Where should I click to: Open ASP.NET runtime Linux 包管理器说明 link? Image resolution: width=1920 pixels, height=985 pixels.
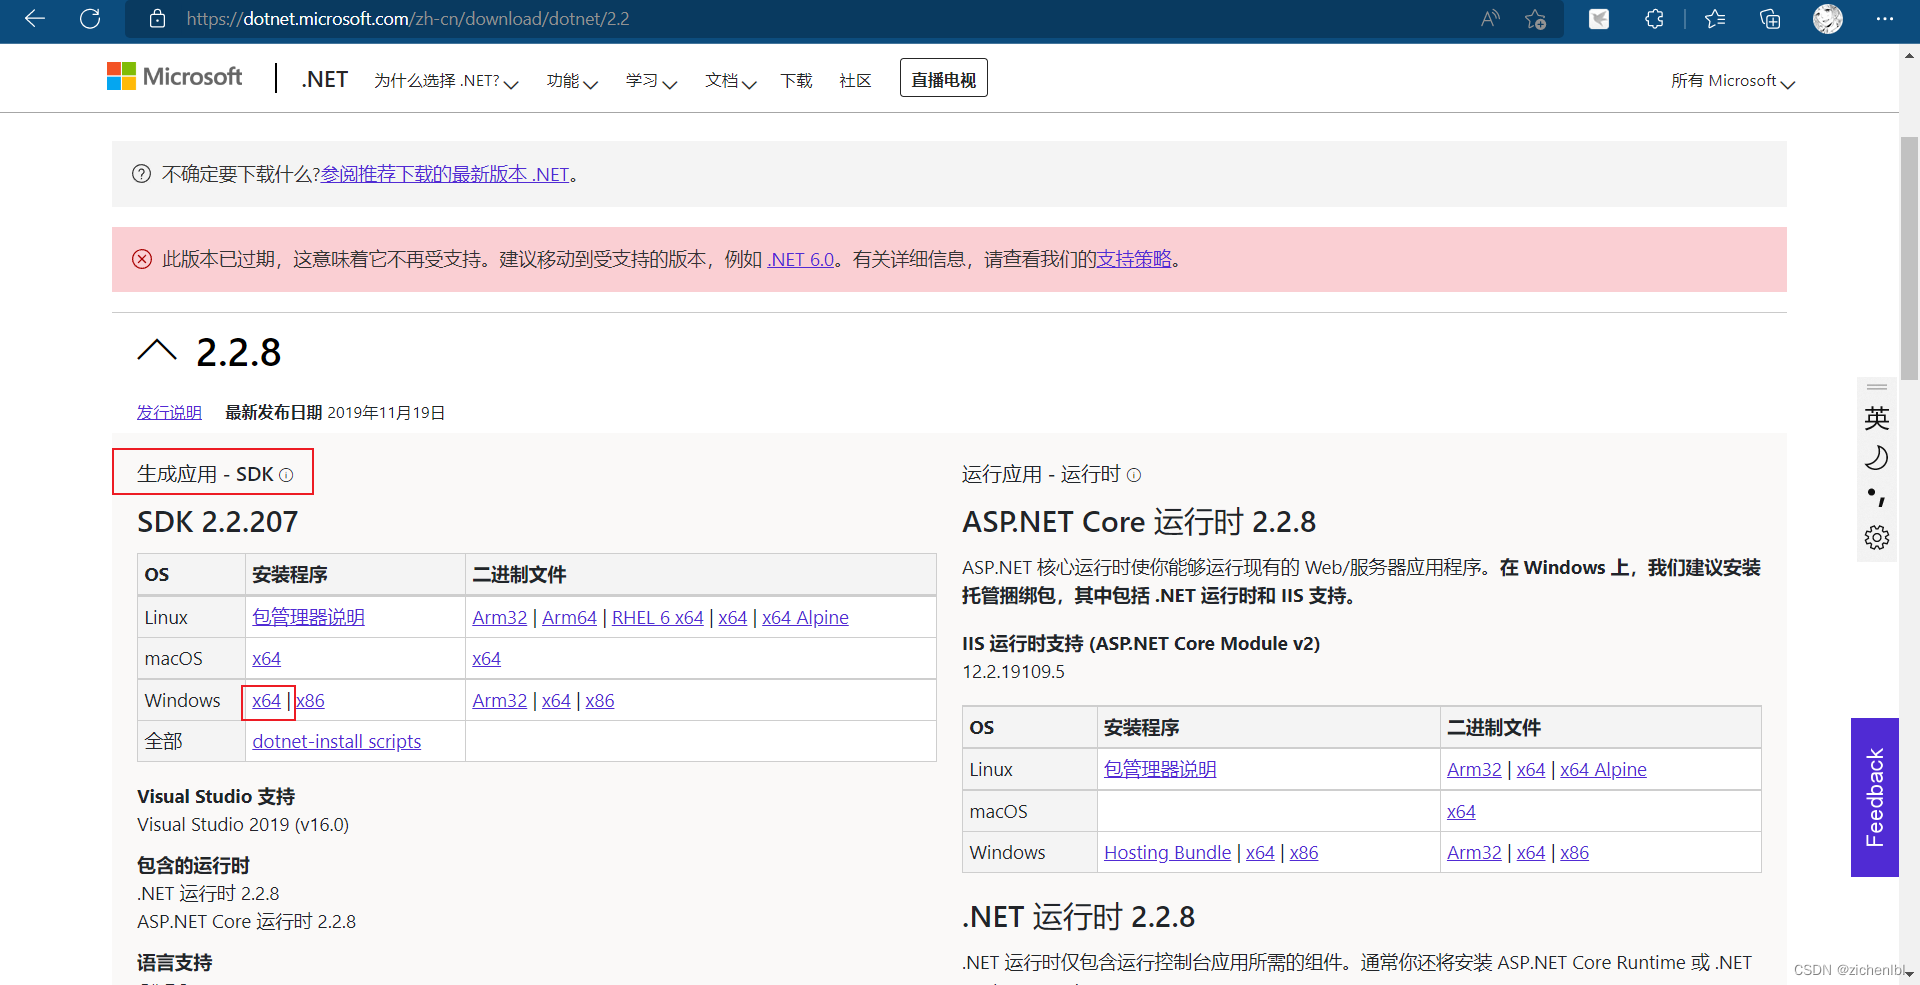click(1160, 769)
